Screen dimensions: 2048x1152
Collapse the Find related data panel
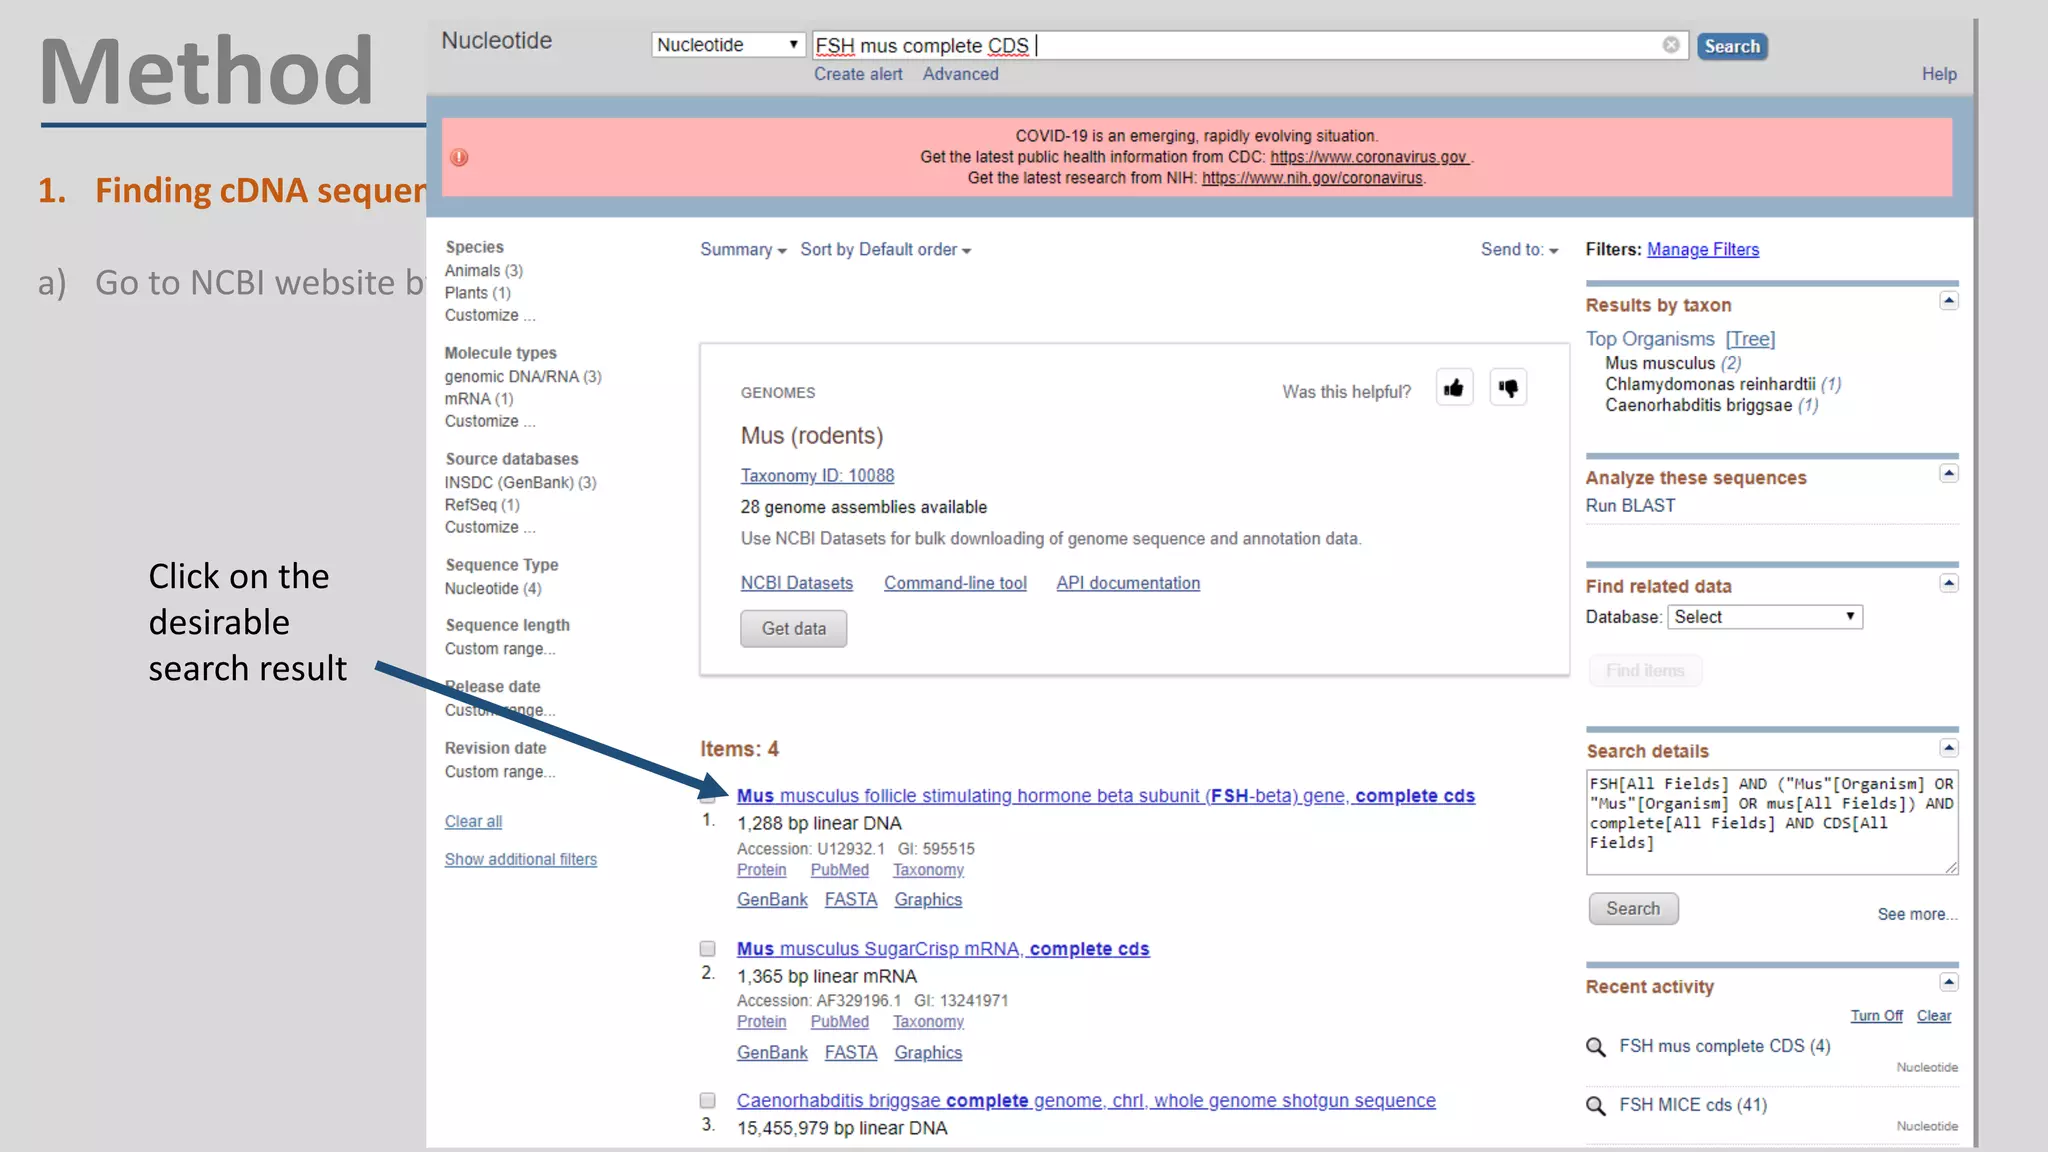[1948, 583]
